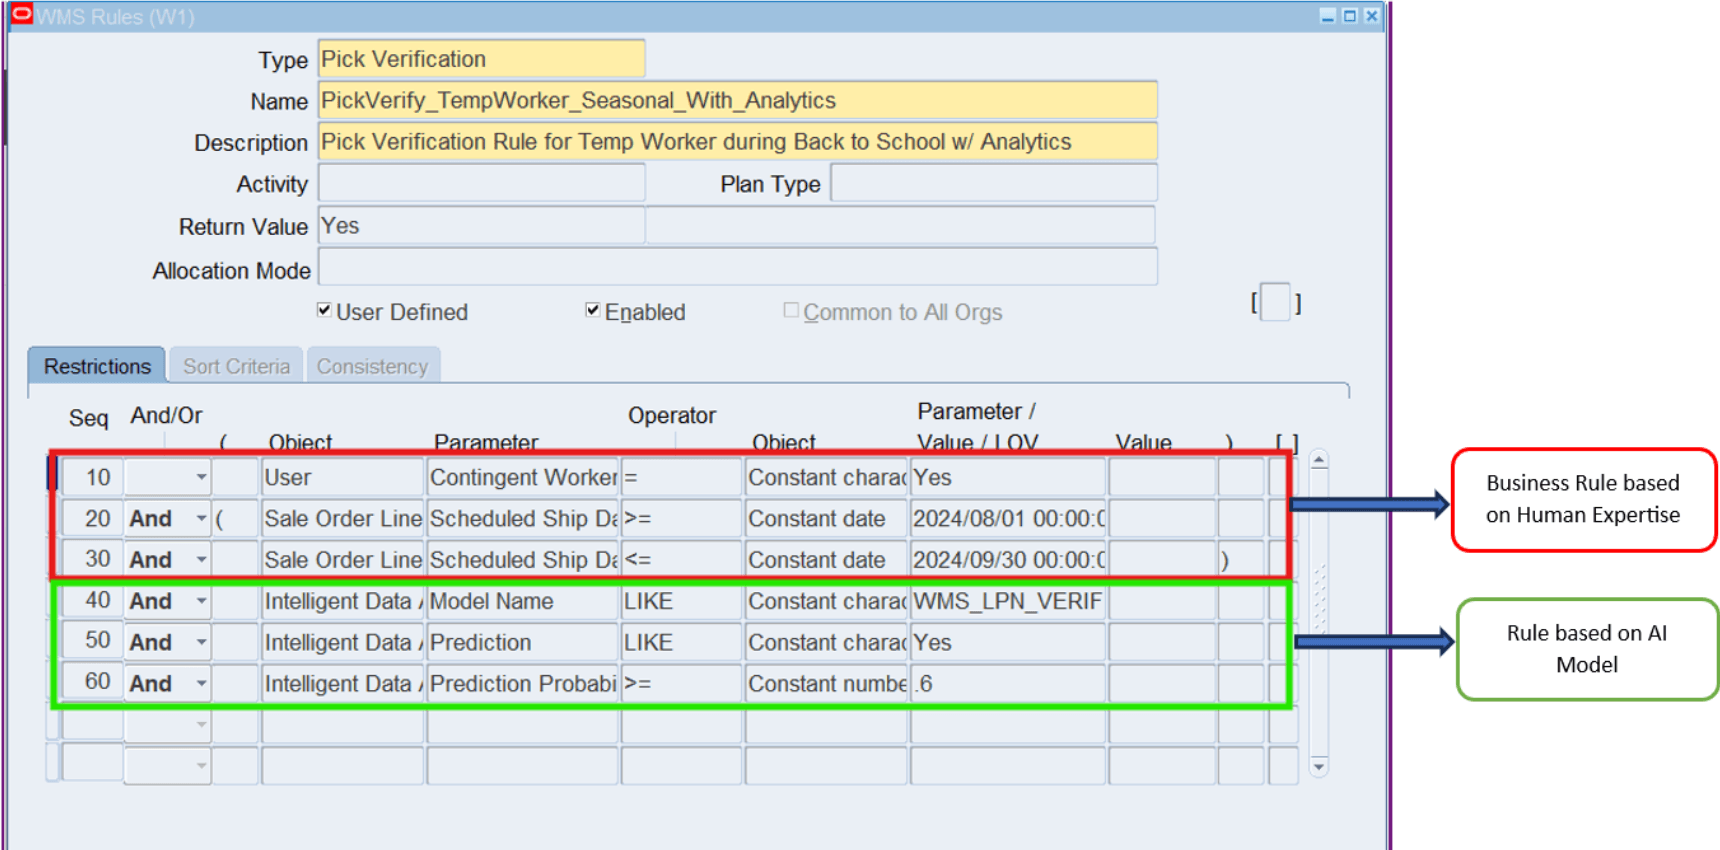
Task: Click the Prediction parameter cell in row 50
Action: click(x=522, y=642)
